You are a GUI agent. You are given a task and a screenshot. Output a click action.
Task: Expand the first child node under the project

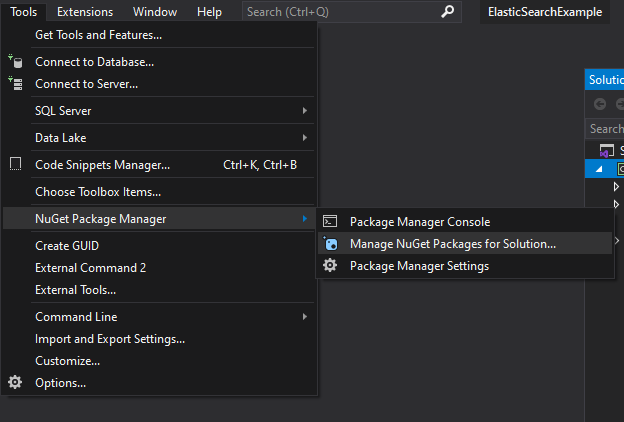[616, 186]
